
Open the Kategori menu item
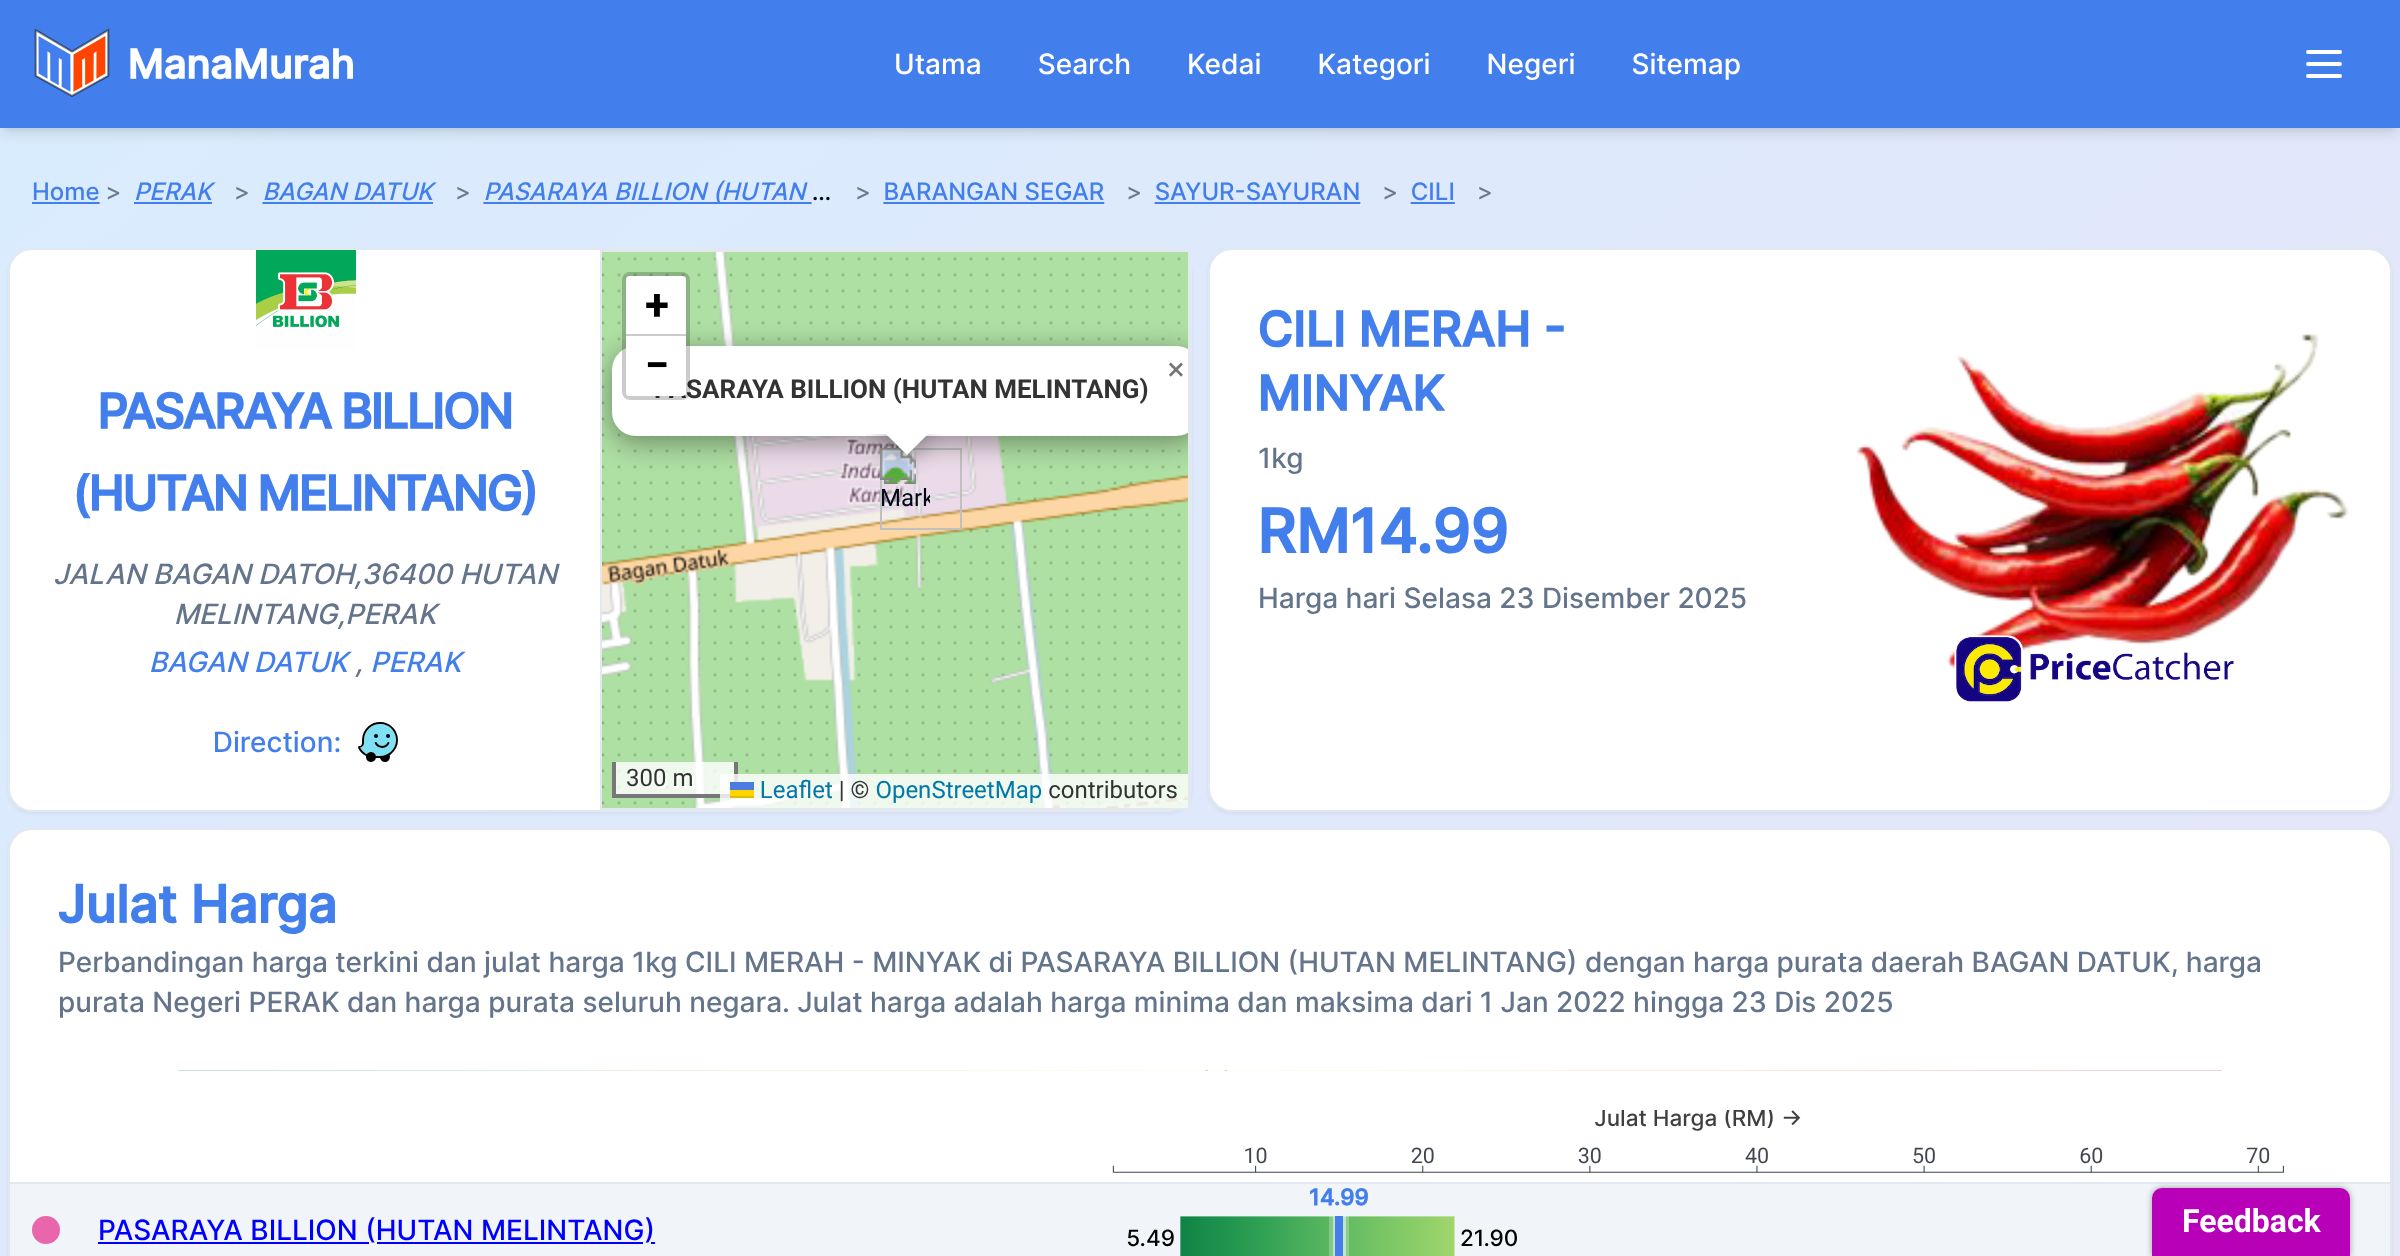(1373, 64)
